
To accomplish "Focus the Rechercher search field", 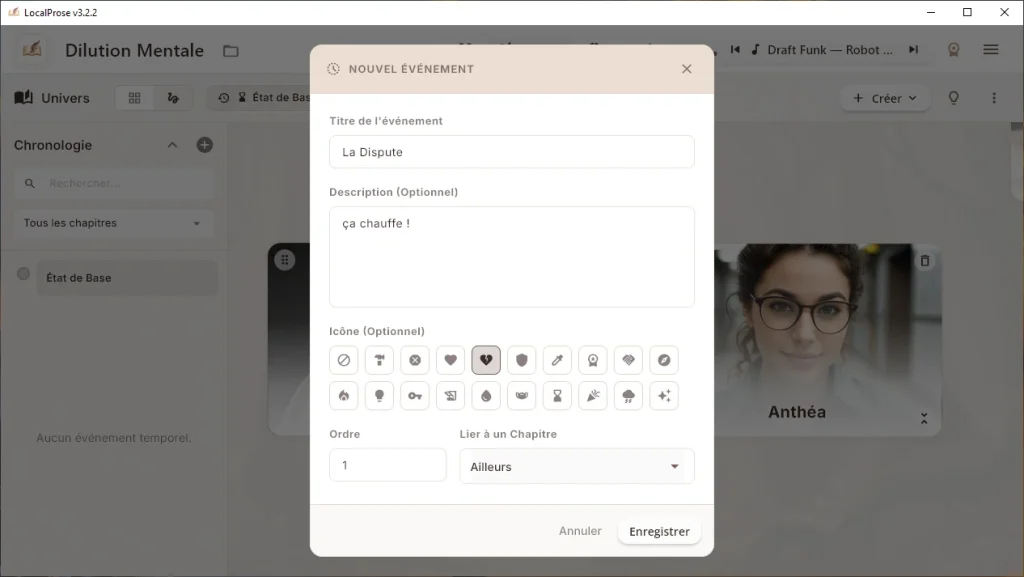I will [x=114, y=183].
